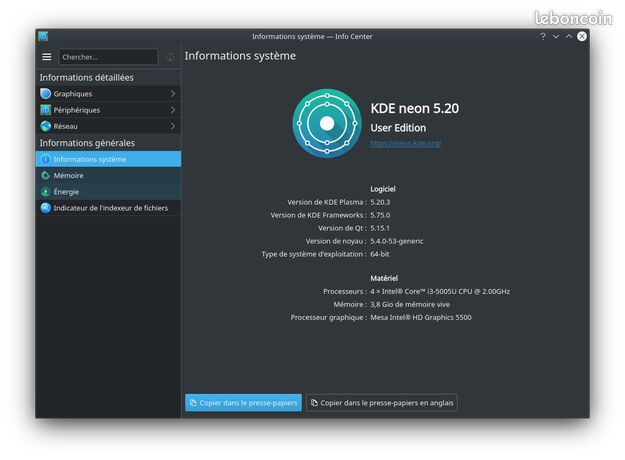Select Indicateur de l'indexeur de fichiers
625x460 pixels.
pyautogui.click(x=108, y=208)
